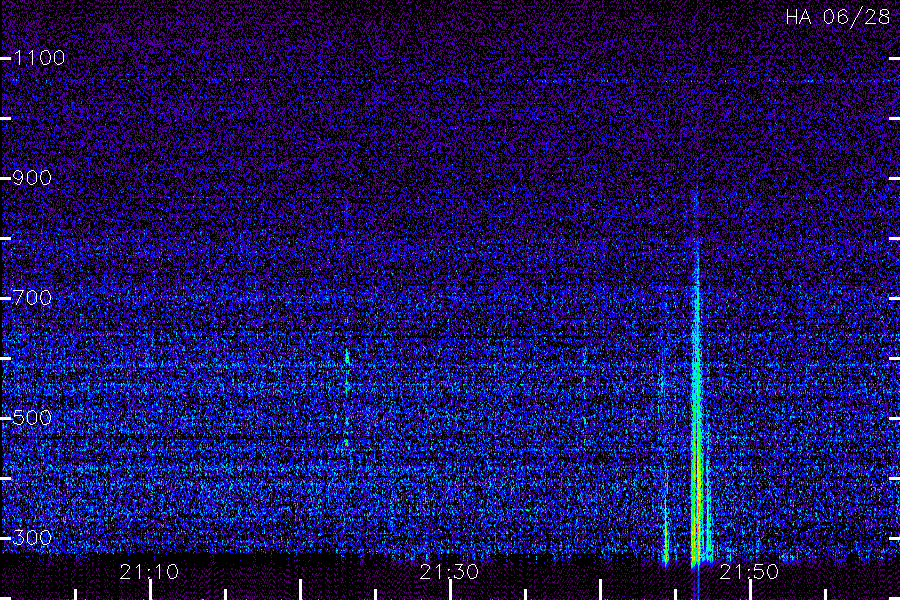
Task: Click the 1100 frequency axis label
Action: 39,57
